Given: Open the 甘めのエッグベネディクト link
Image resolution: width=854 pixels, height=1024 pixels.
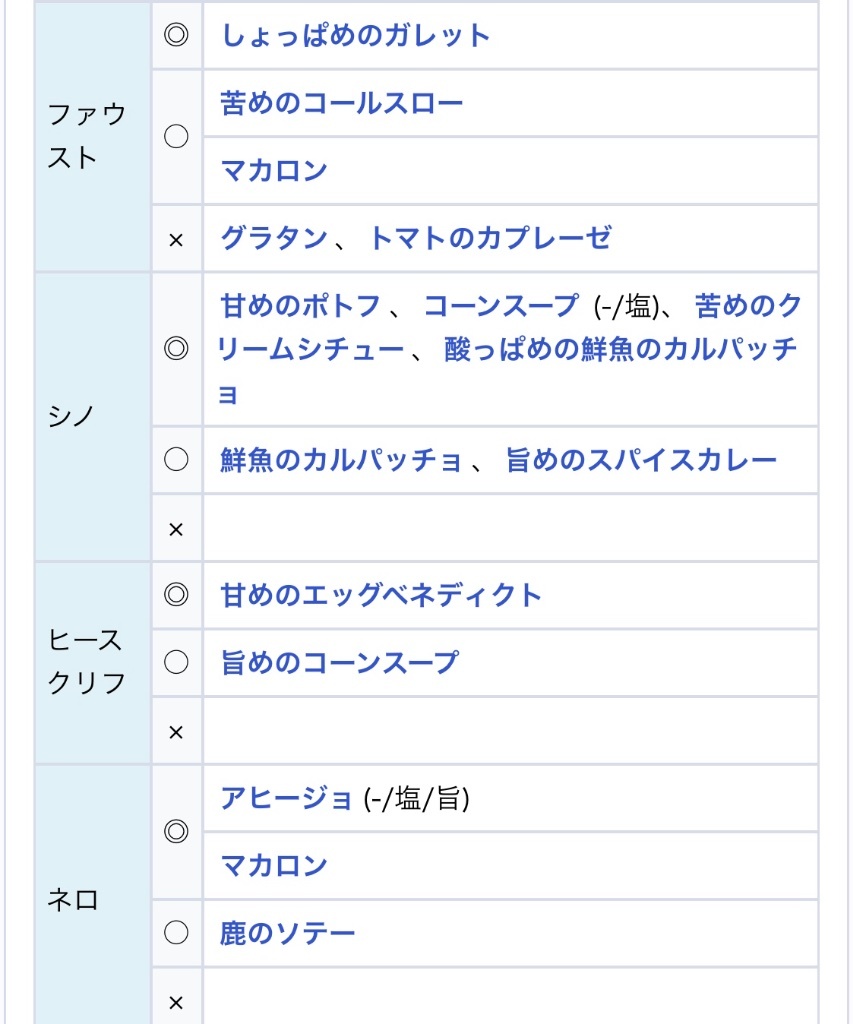Looking at the screenshot, I should [381, 596].
